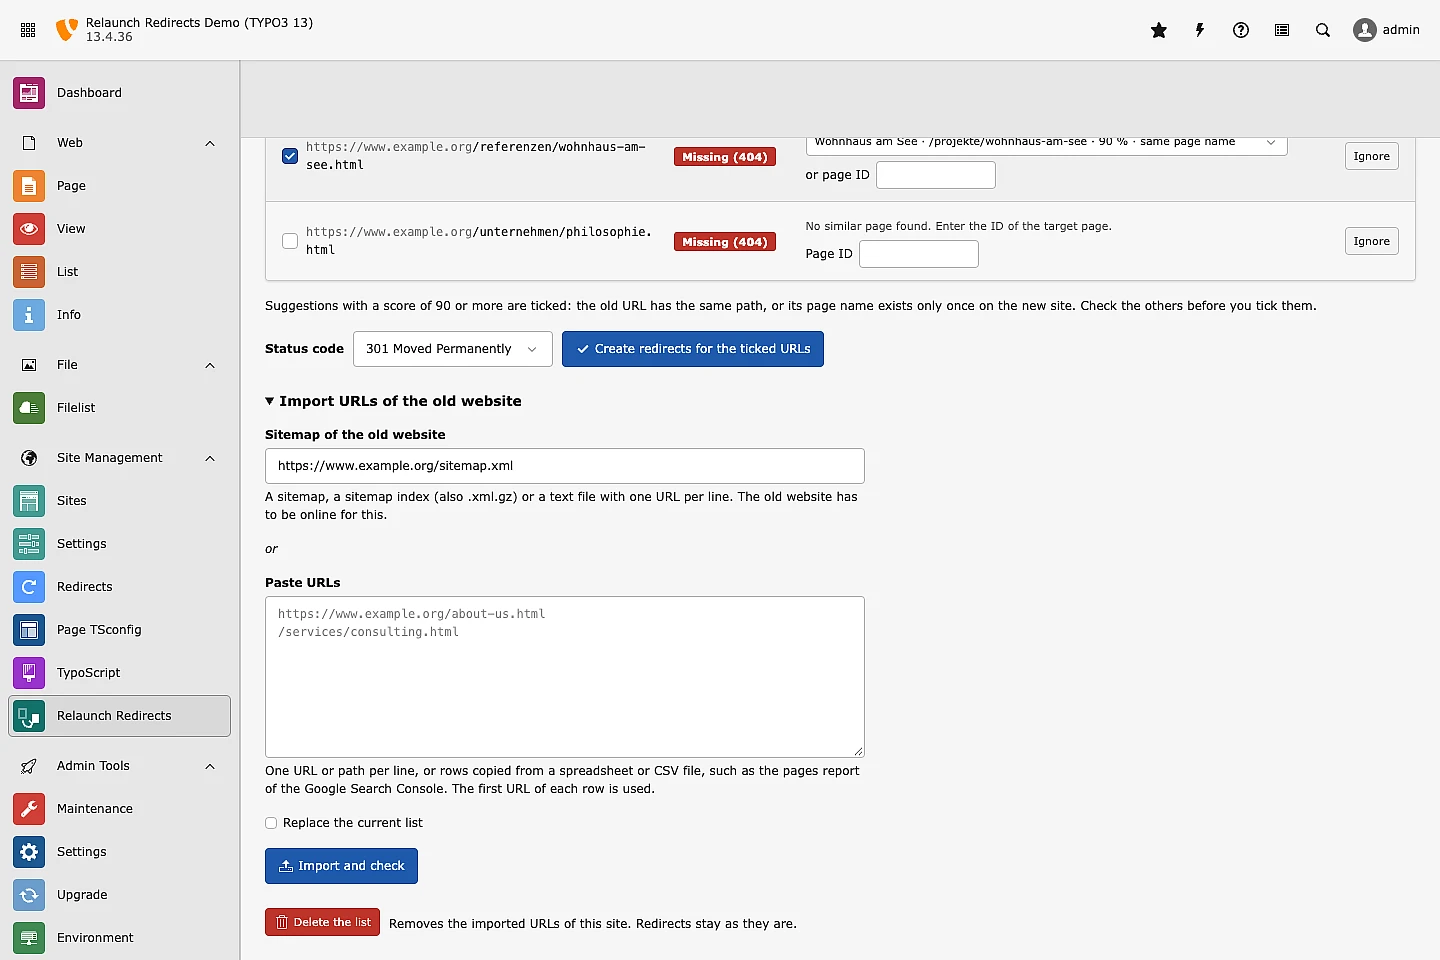
Task: Open the search magnifier icon
Action: tap(1323, 30)
